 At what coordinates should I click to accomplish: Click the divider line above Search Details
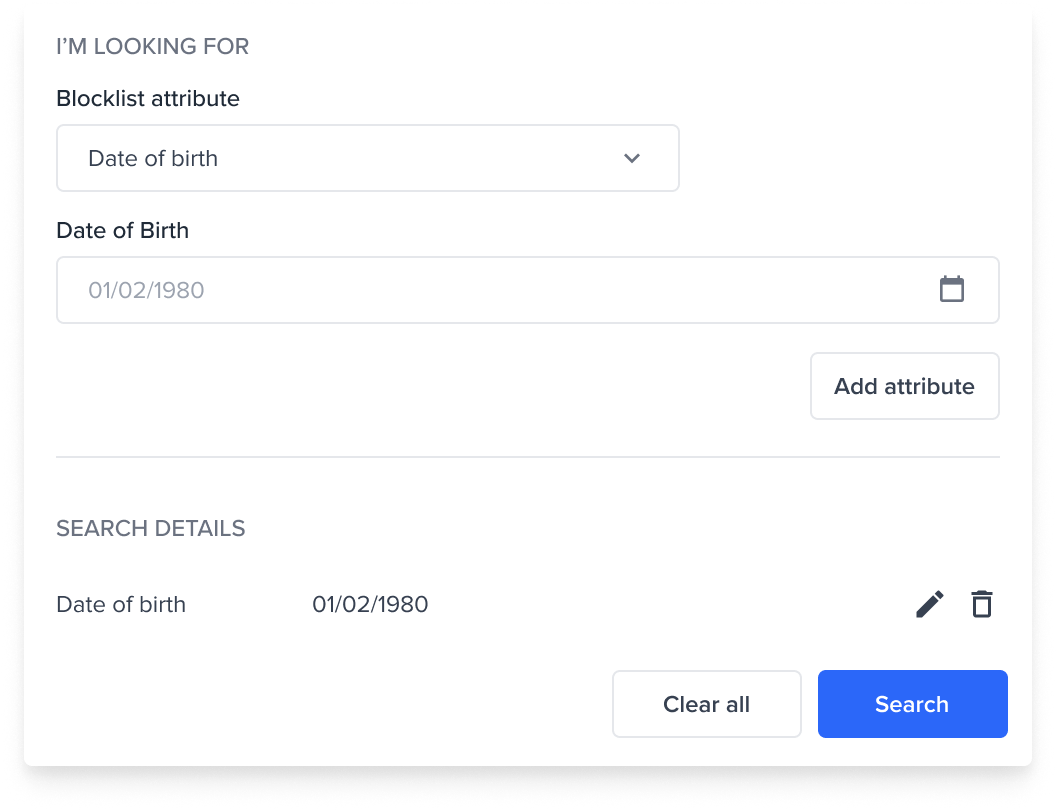527,457
